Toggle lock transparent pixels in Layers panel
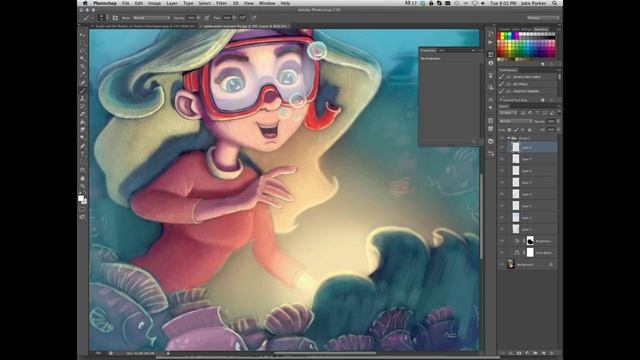The image size is (640, 360). click(x=509, y=130)
